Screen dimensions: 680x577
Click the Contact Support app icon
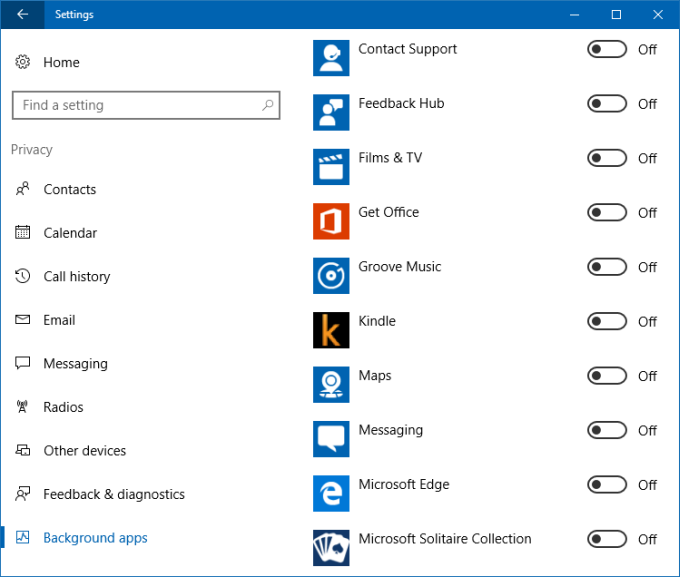(331, 58)
